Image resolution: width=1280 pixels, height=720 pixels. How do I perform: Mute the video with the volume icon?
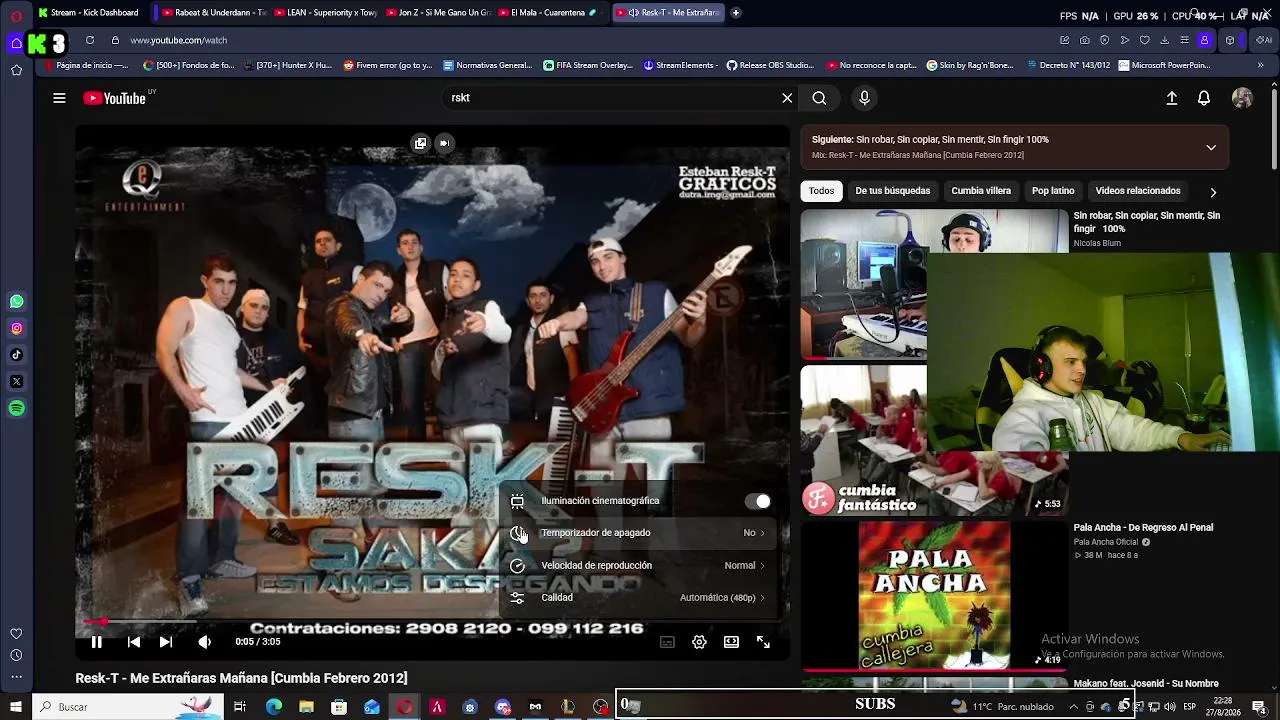point(204,642)
